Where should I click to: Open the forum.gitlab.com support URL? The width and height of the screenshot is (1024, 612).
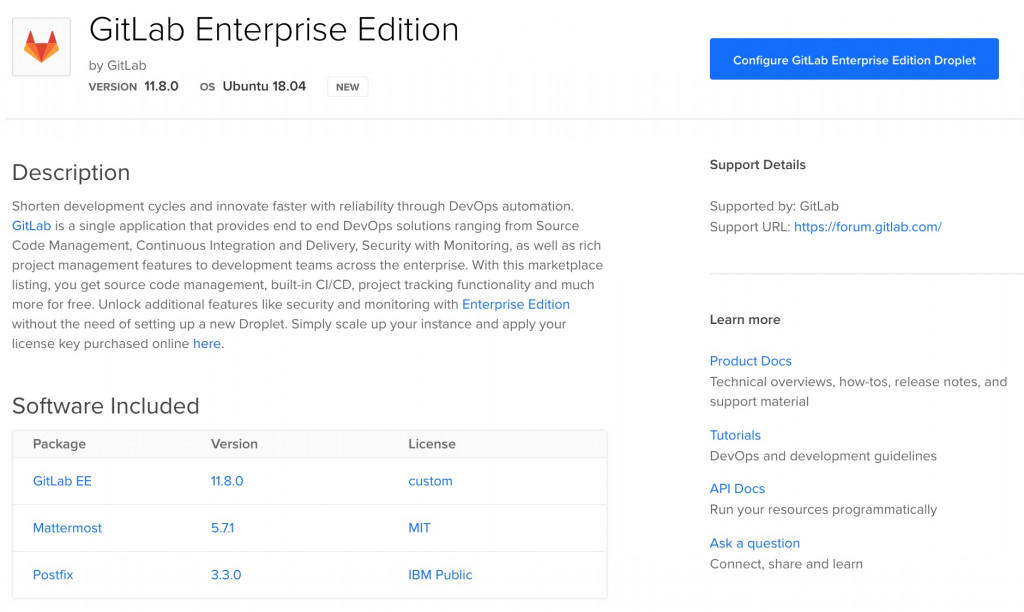pyautogui.click(x=867, y=227)
